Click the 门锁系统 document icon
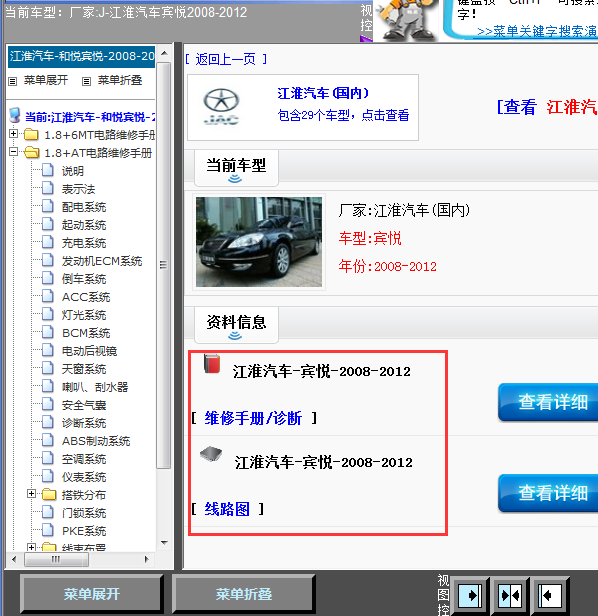The width and height of the screenshot is (598, 616). pyautogui.click(x=48, y=512)
